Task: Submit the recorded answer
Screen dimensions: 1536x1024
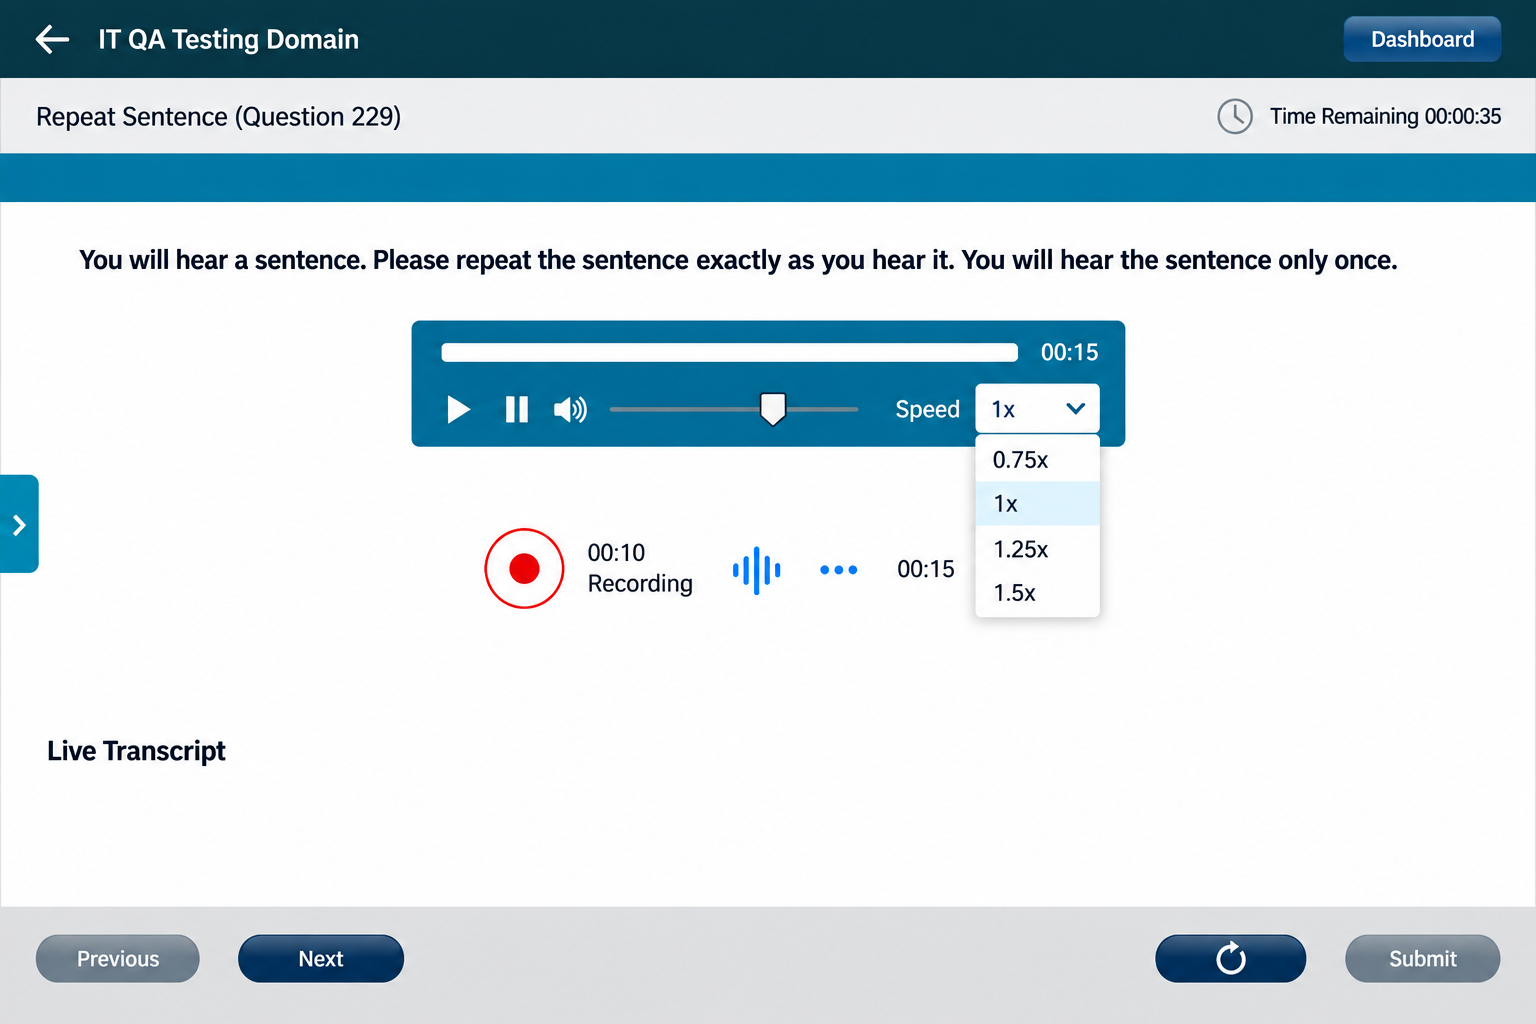Action: point(1422,959)
